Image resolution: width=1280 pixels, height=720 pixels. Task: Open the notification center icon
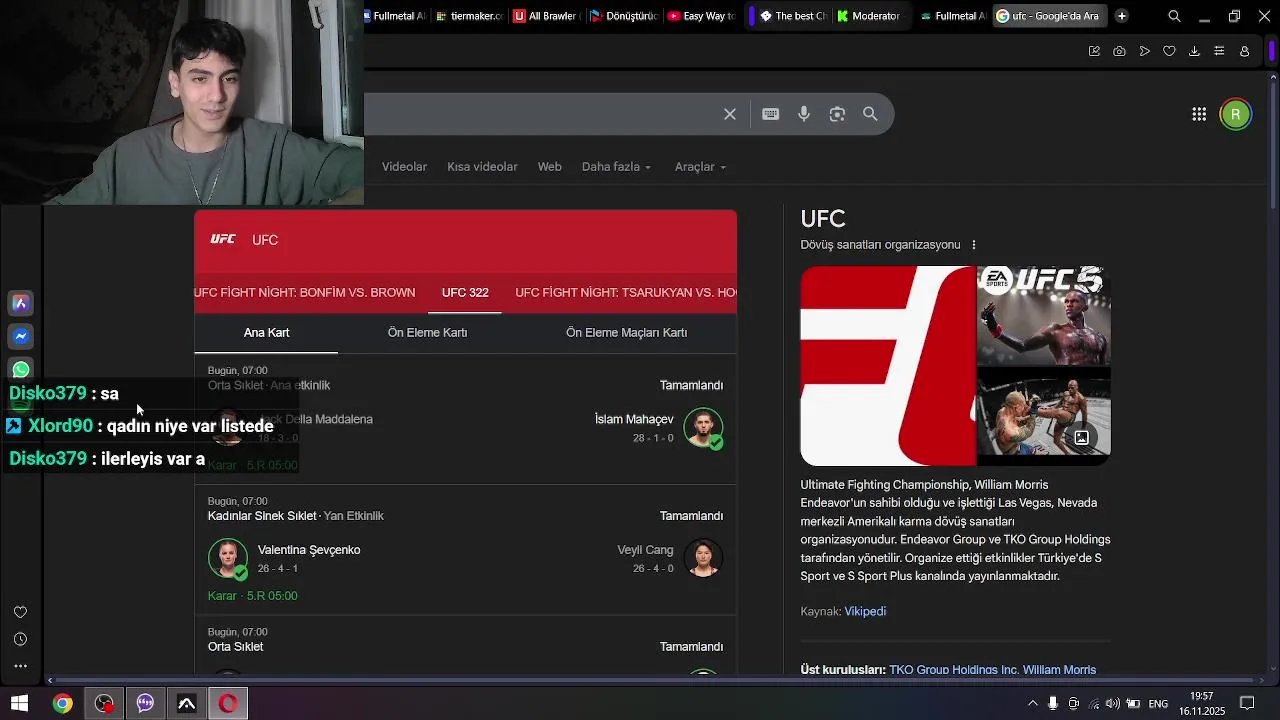point(1247,704)
